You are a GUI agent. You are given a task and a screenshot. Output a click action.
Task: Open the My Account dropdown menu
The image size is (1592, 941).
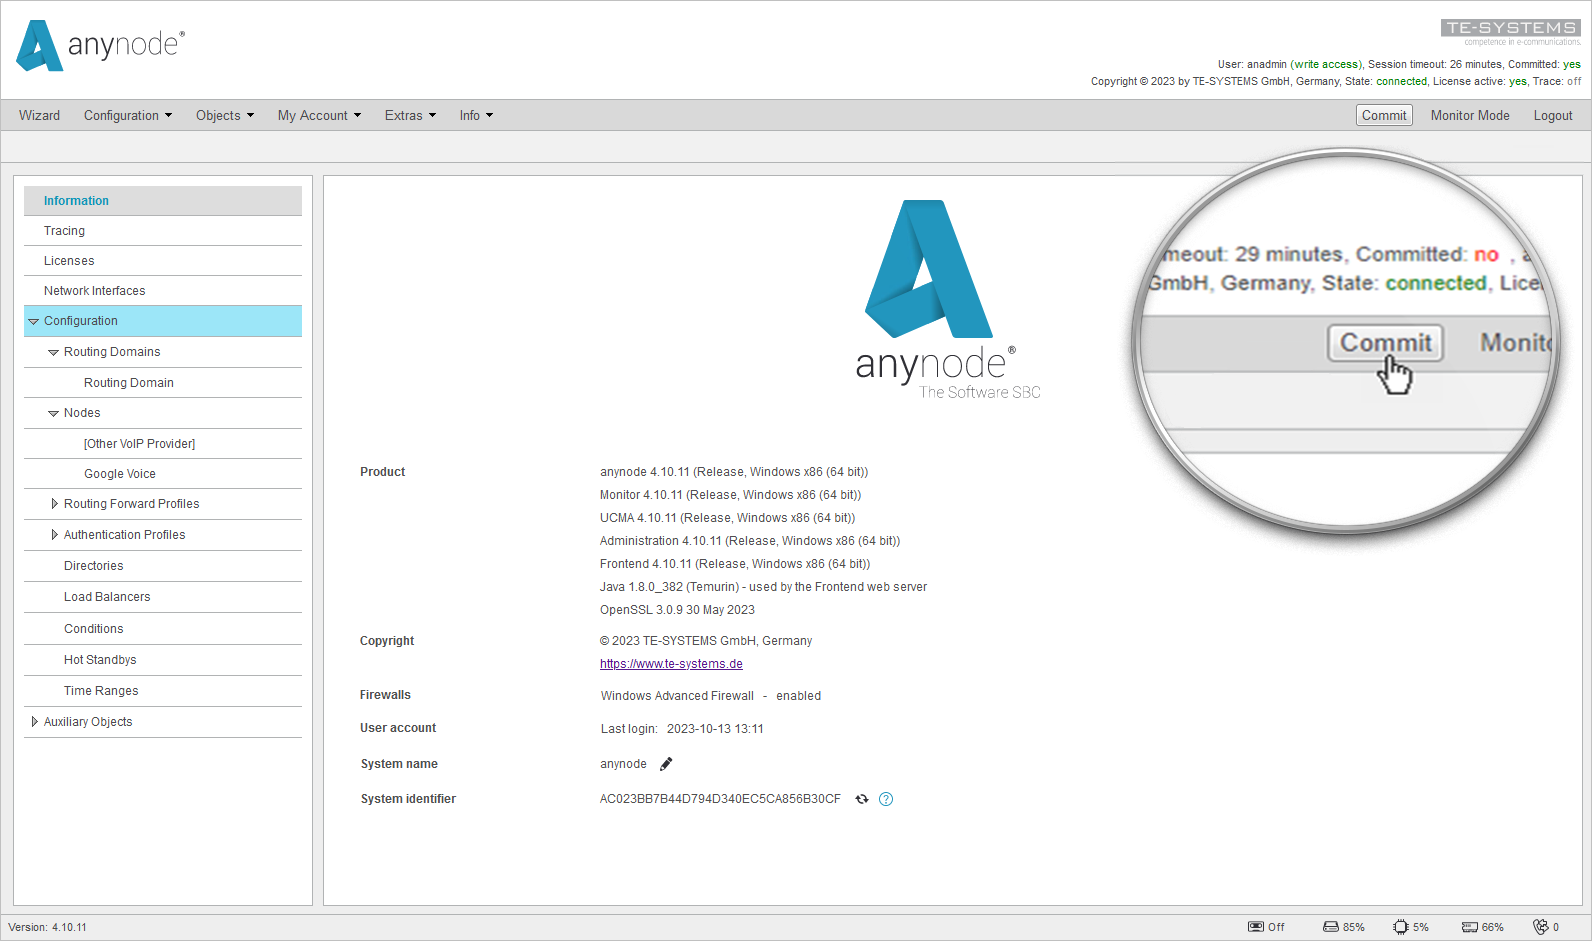(319, 115)
